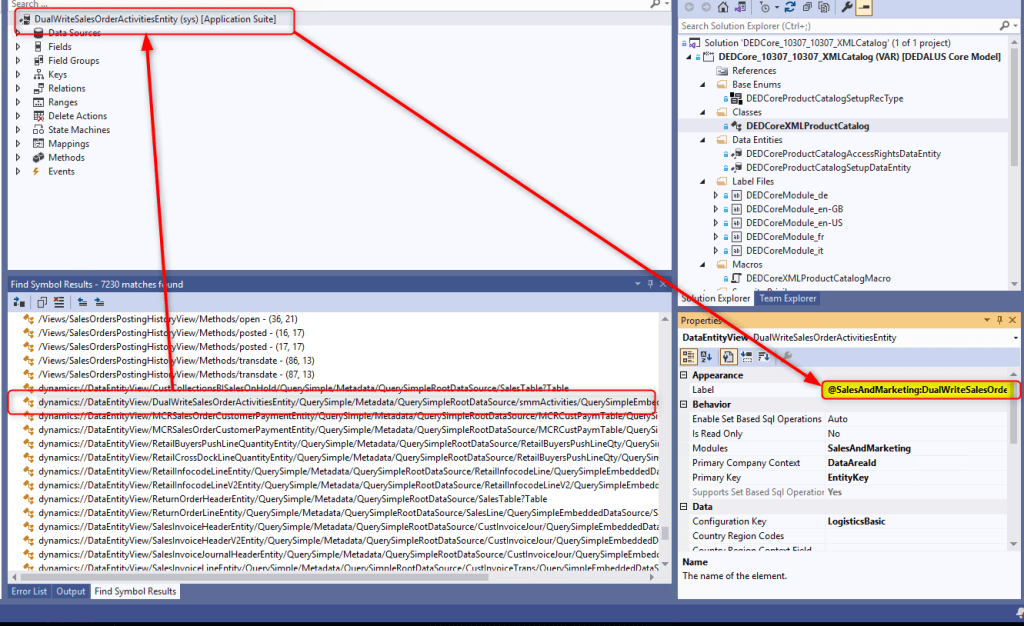Click the copy icon in Find Symbol Results
The height and width of the screenshot is (626, 1024).
point(43,302)
